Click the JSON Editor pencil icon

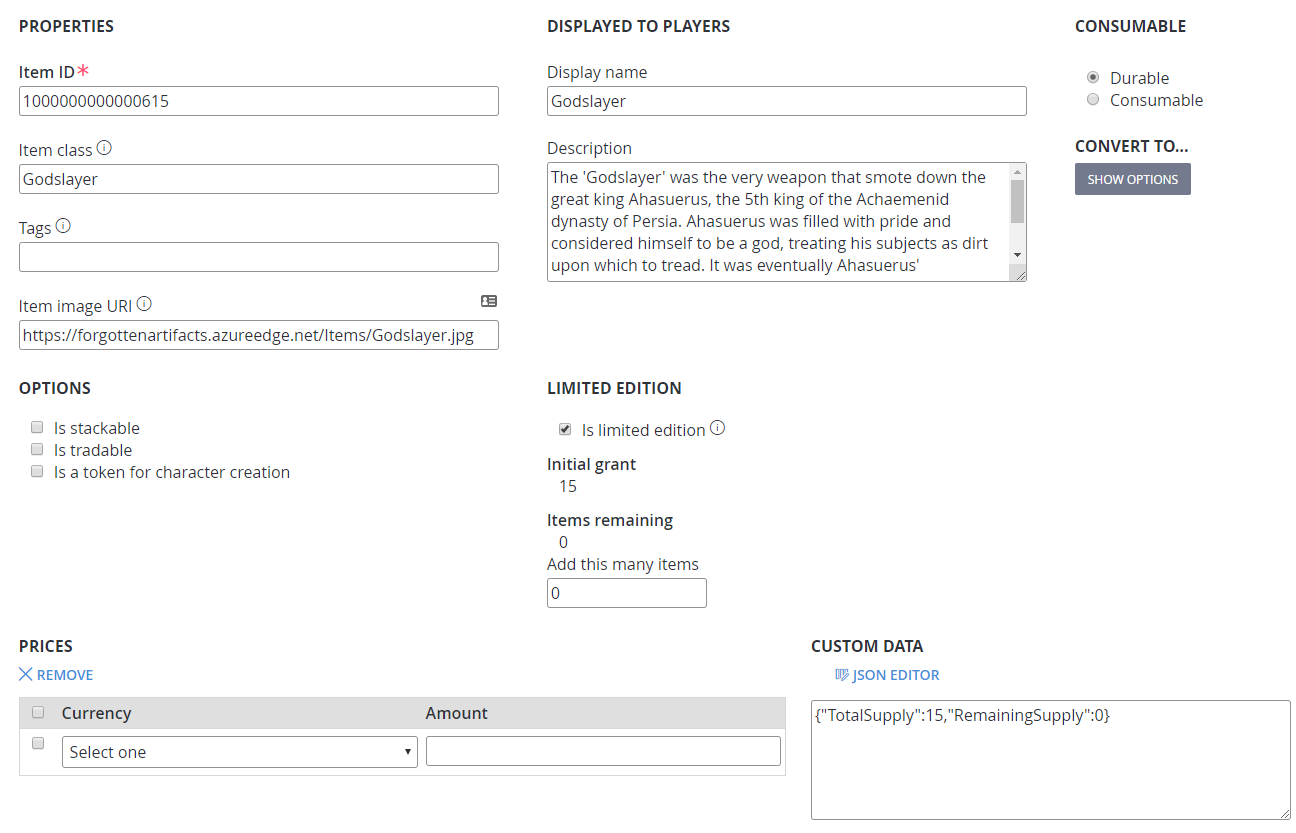coord(842,675)
